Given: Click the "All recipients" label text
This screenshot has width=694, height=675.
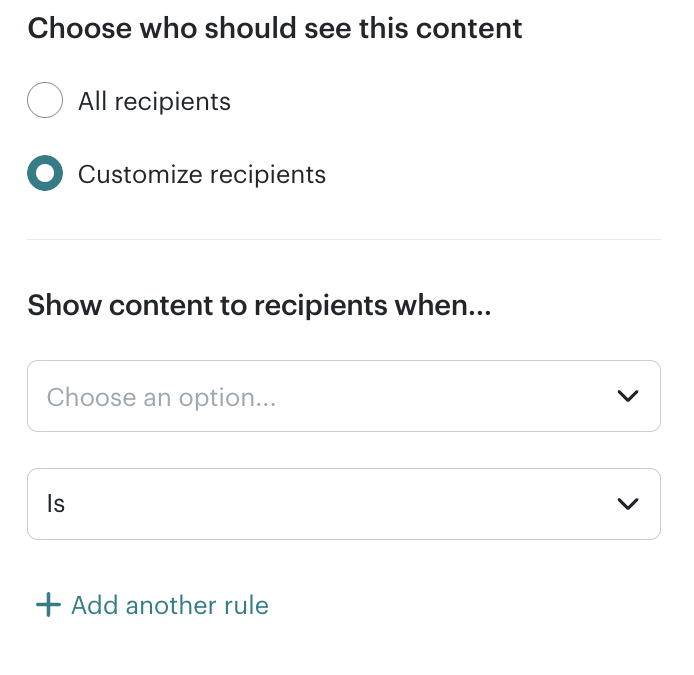Looking at the screenshot, I should [154, 101].
